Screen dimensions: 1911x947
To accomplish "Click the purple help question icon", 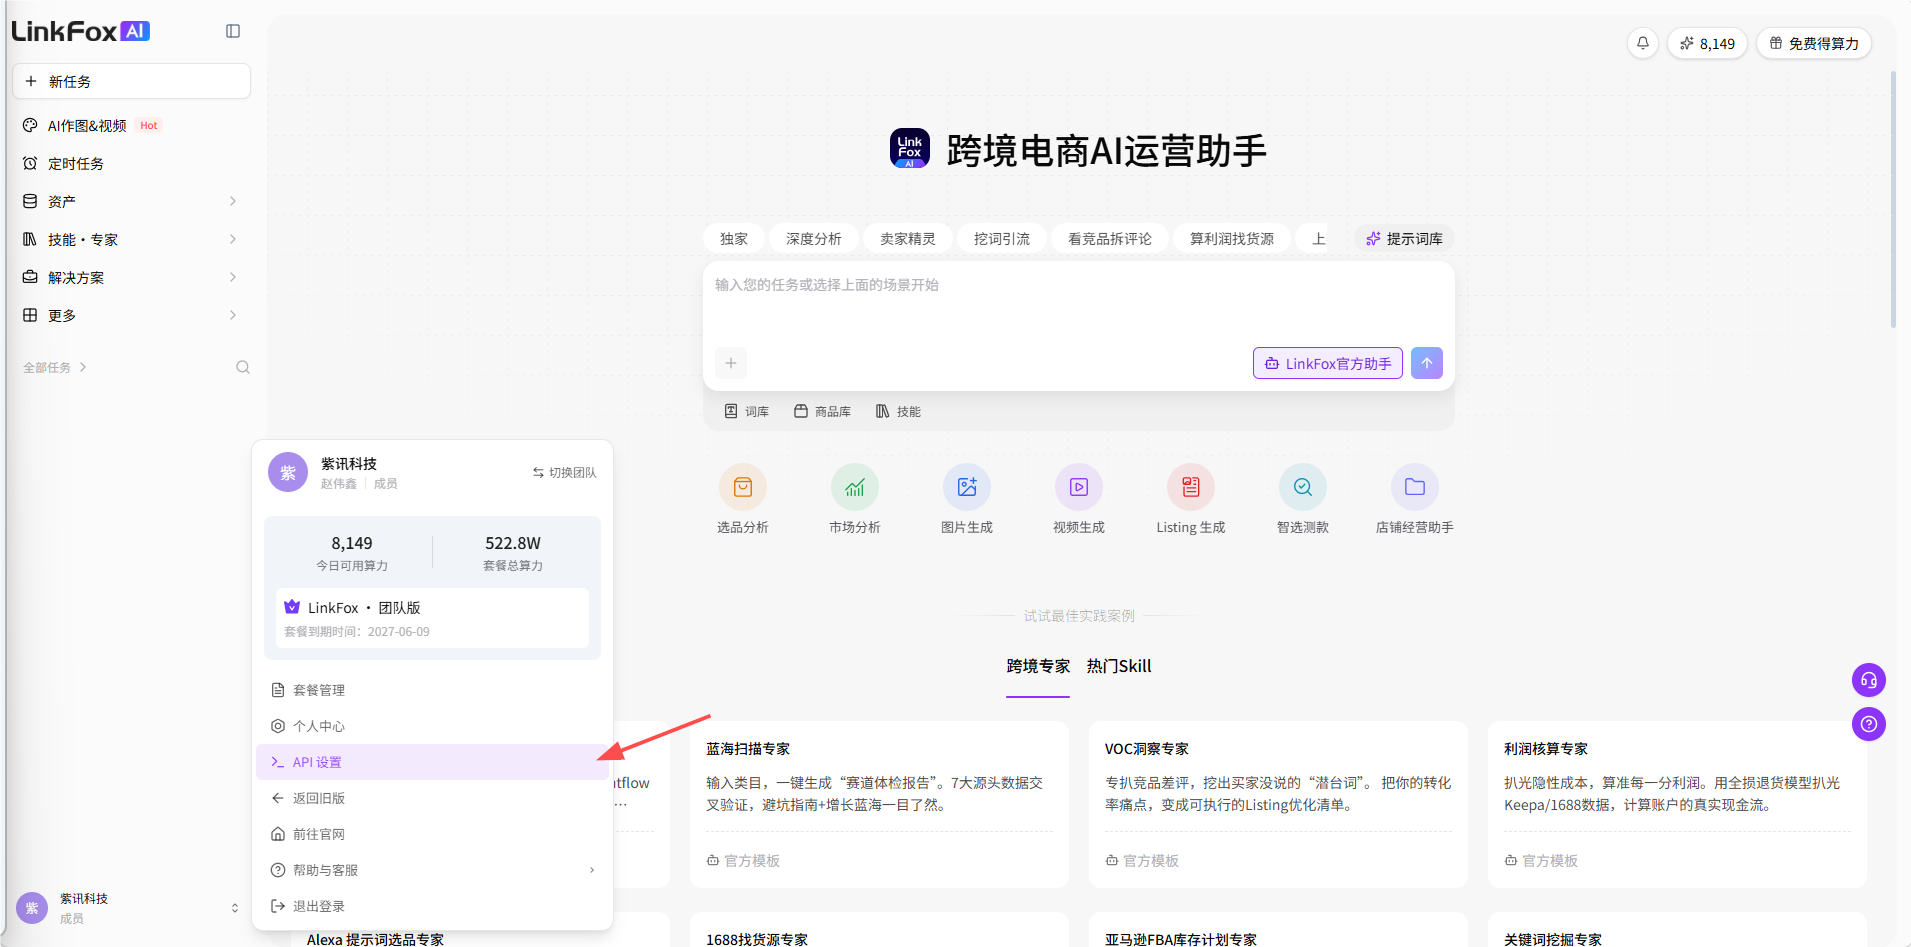I will 1869,724.
